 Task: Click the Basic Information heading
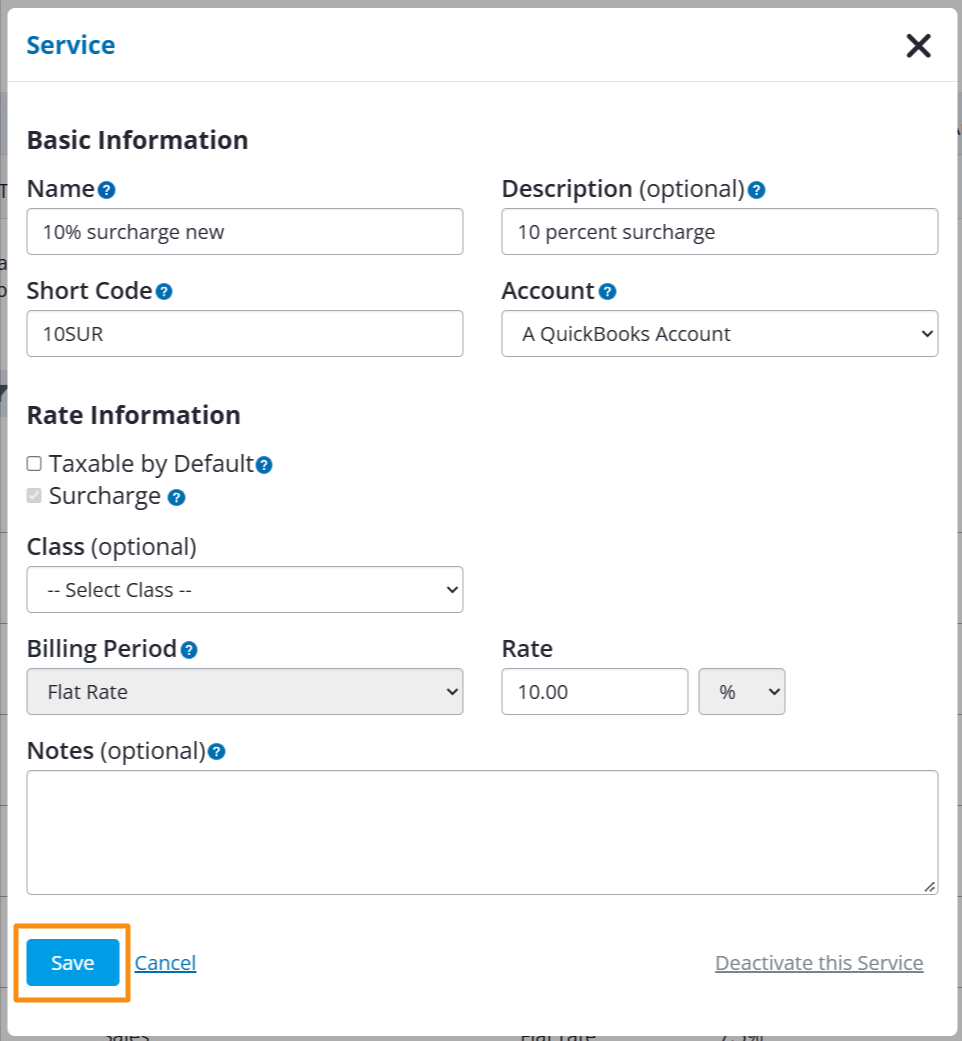tap(137, 140)
